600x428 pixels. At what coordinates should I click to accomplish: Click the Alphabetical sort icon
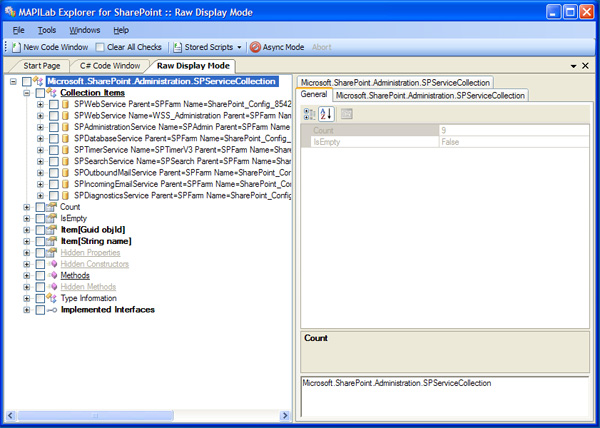tap(326, 114)
